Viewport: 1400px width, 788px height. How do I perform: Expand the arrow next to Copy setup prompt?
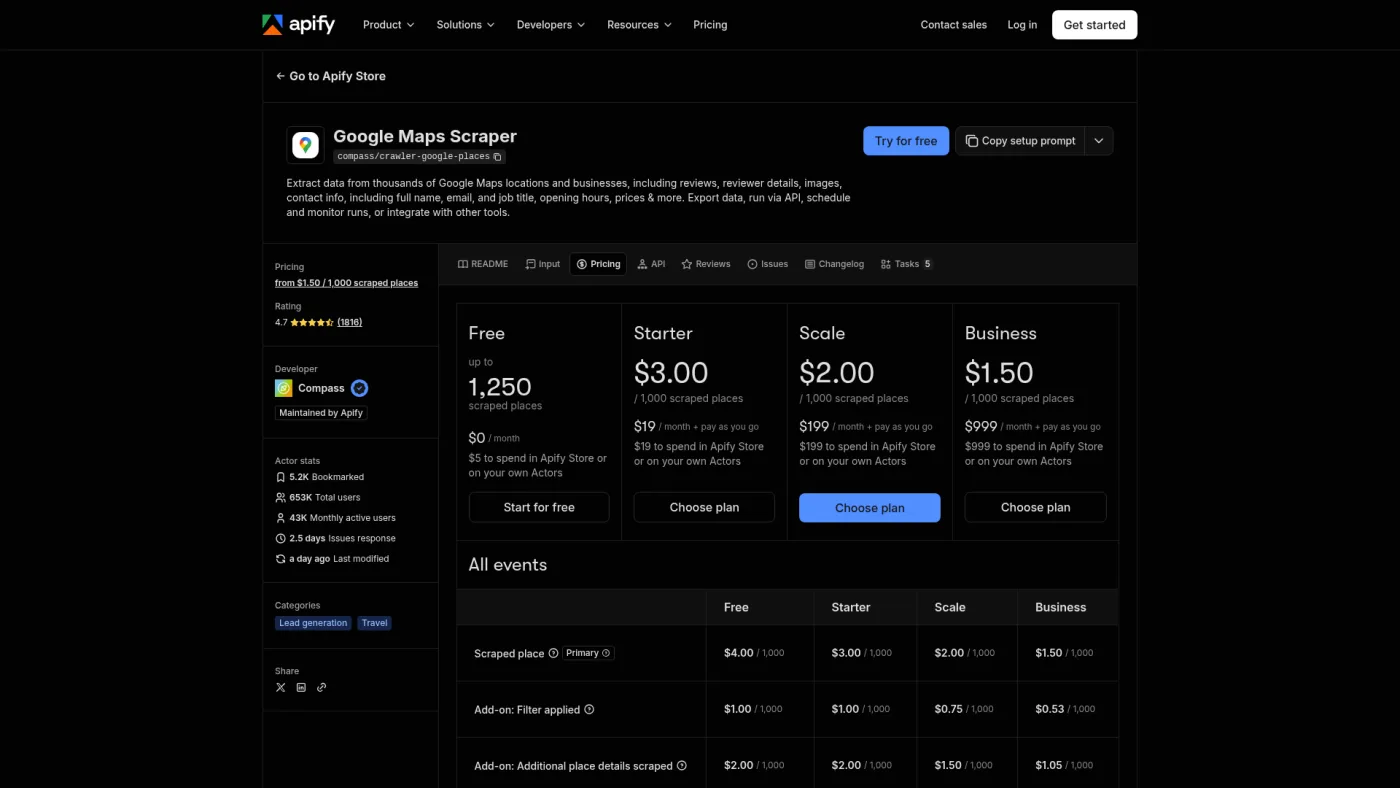coord(1099,141)
